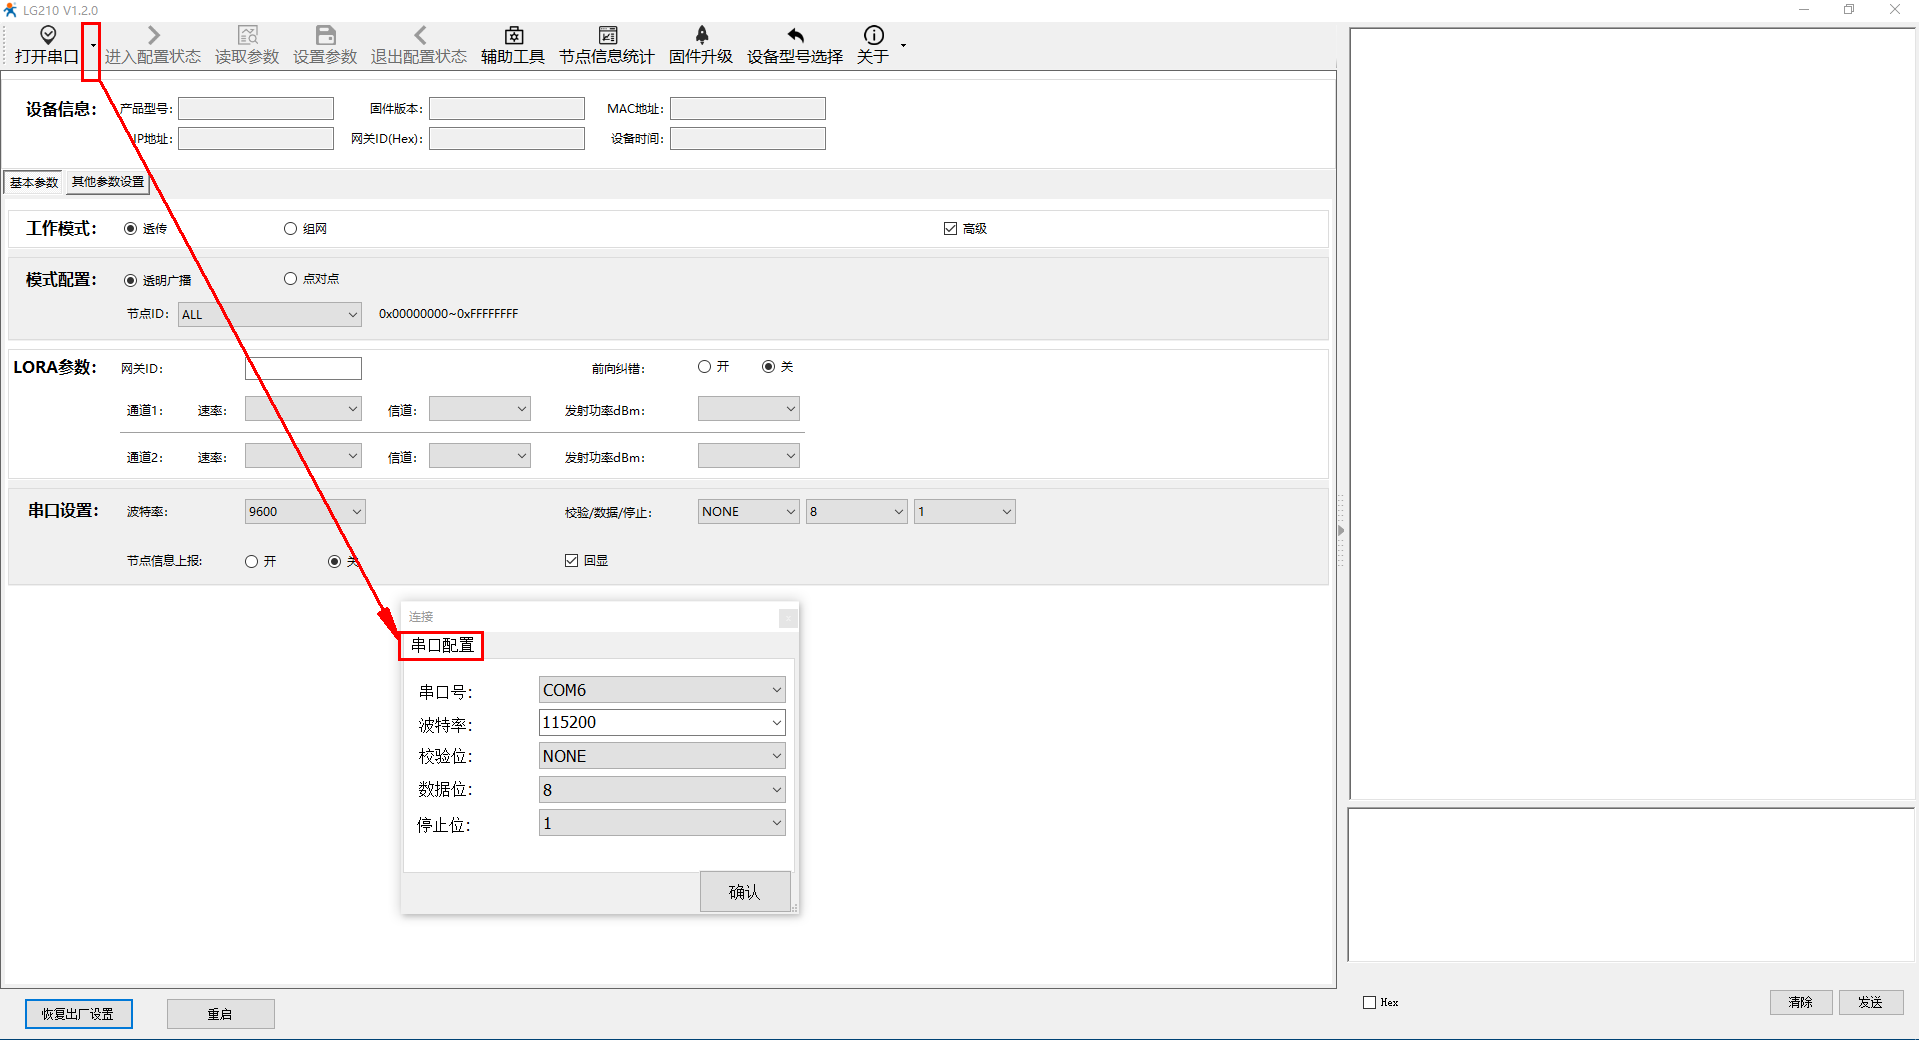The width and height of the screenshot is (1919, 1040).
Task: Switch to the 基本参数 tab
Action: click(34, 182)
